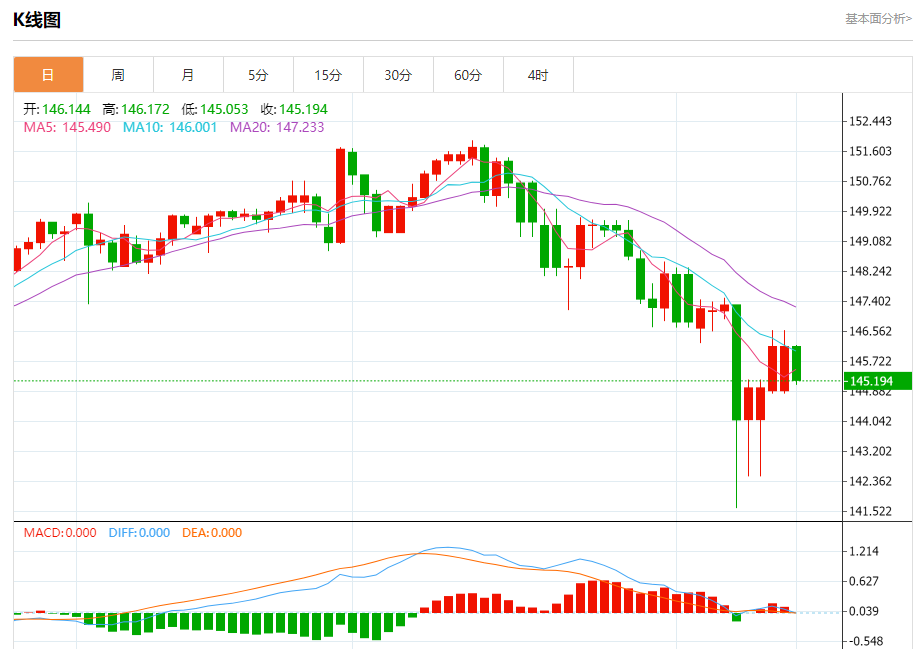Click the 143.202 price axis label
This screenshot has height=649, width=921.
click(870, 451)
